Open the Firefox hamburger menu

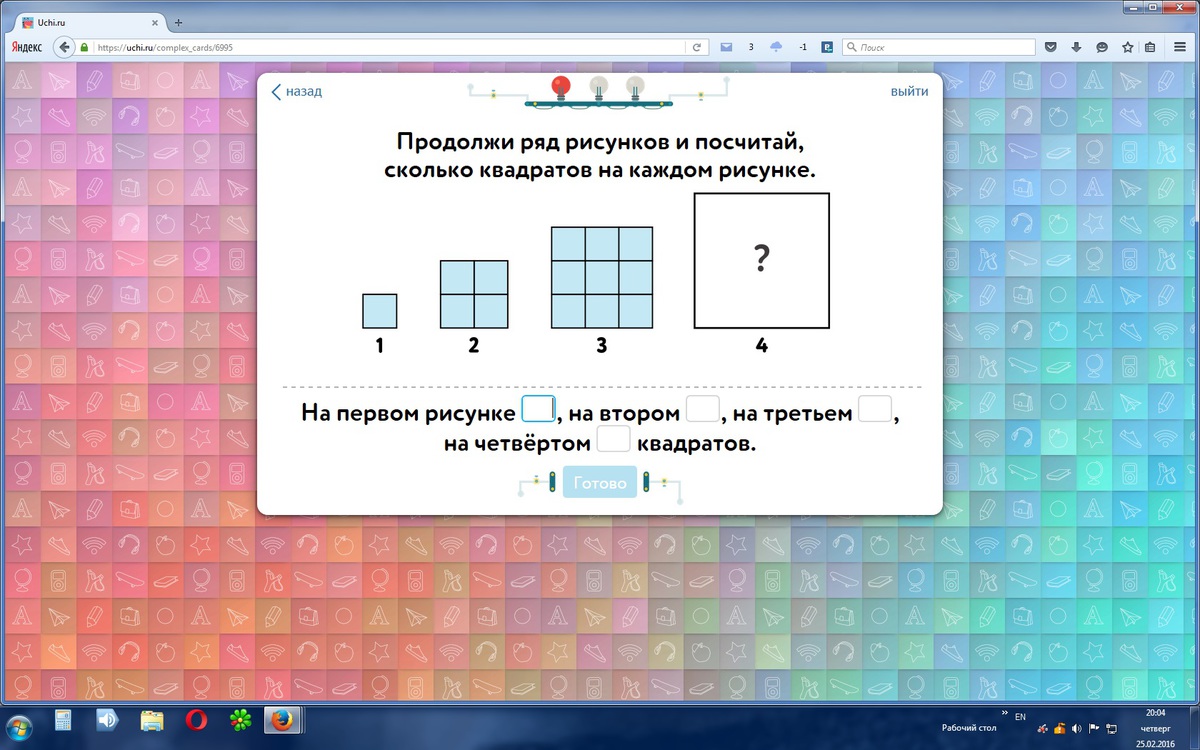pos(1179,47)
